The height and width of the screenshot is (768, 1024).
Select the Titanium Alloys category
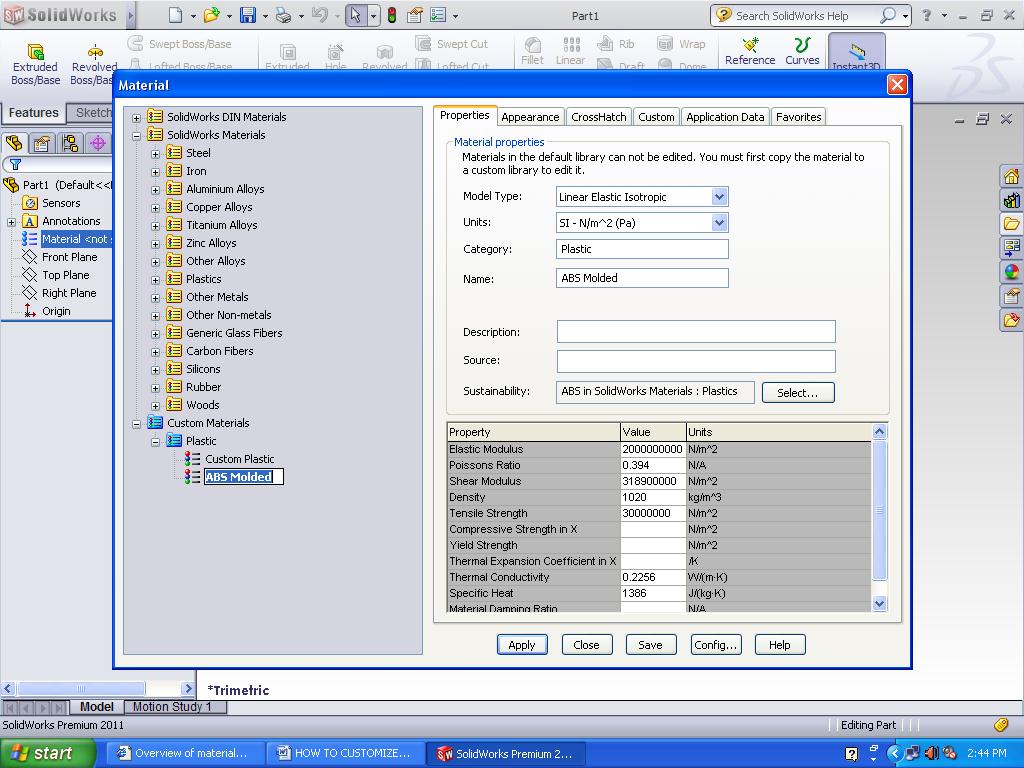coord(221,225)
